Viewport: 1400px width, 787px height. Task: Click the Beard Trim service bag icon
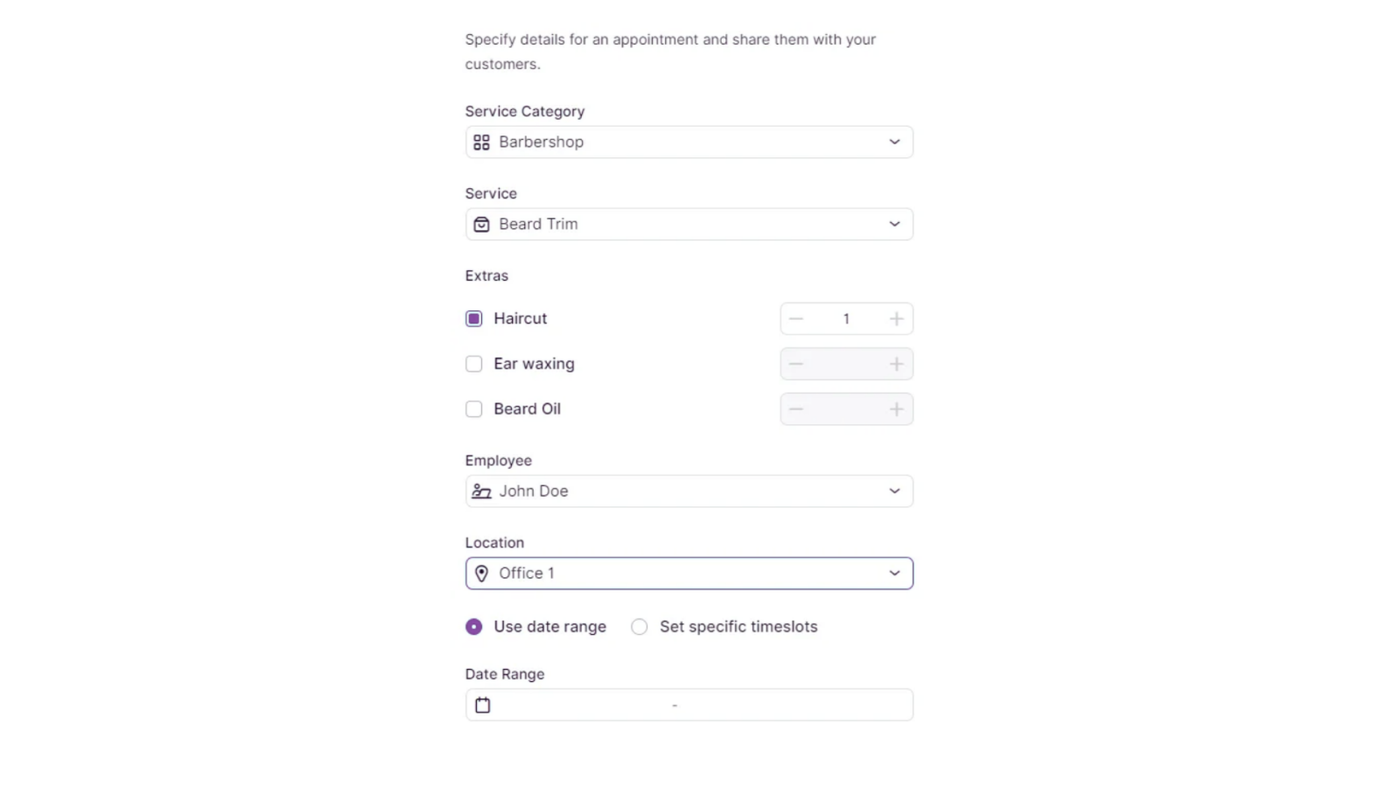pos(481,224)
